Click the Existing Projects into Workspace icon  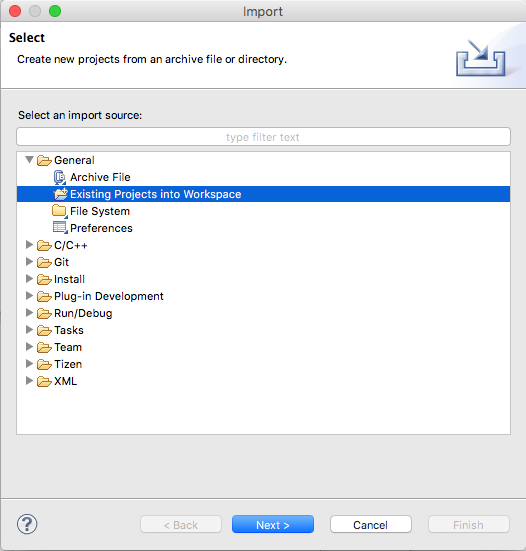(60, 194)
